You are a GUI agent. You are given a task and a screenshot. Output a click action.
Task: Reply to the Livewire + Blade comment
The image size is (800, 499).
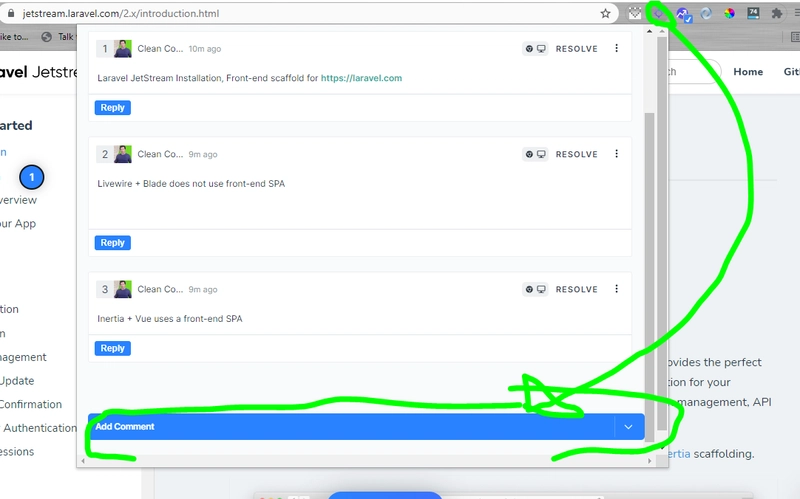click(113, 243)
